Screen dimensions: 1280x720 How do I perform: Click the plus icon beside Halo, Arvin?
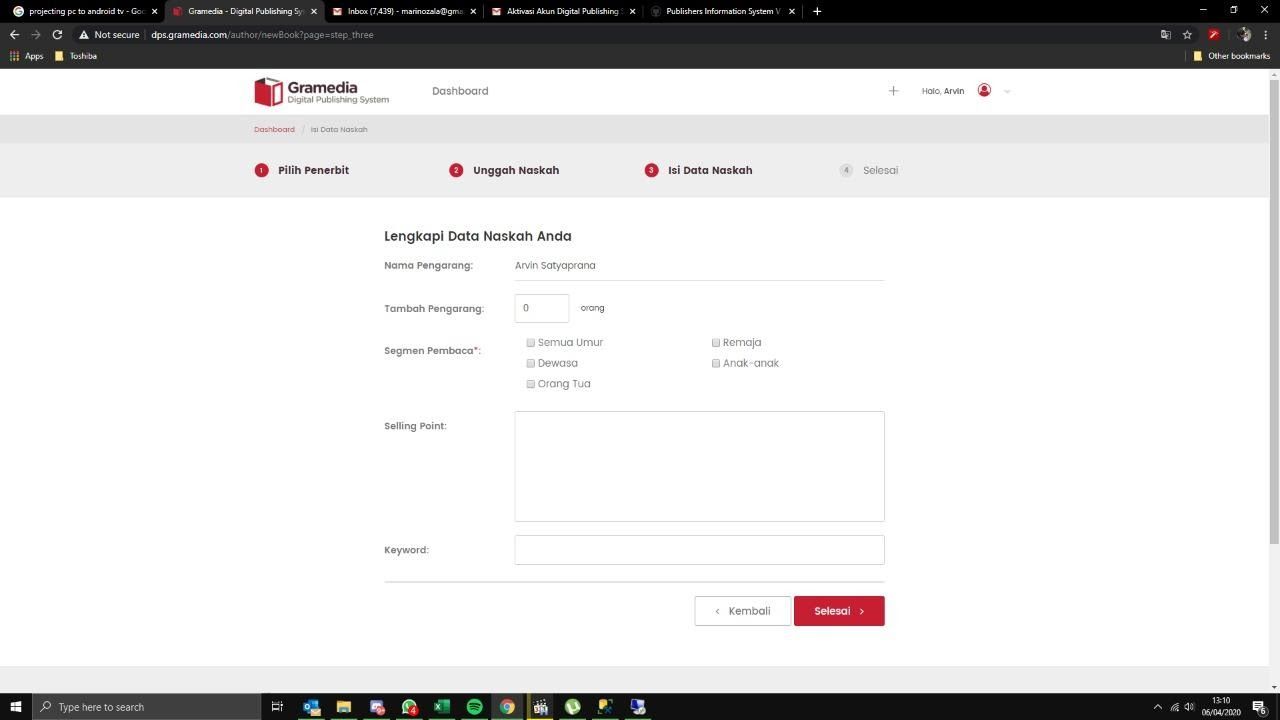893,91
